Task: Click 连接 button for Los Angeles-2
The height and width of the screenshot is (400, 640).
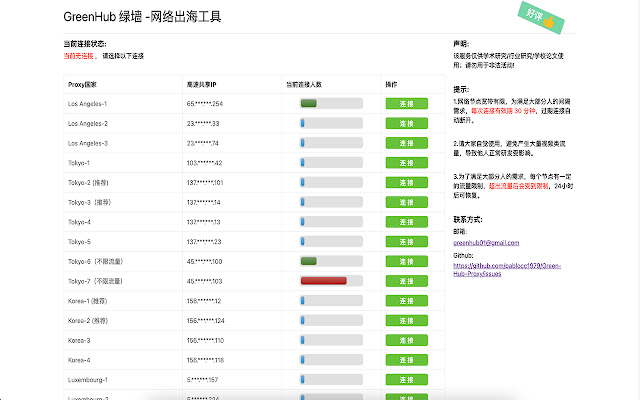Action: coord(406,124)
